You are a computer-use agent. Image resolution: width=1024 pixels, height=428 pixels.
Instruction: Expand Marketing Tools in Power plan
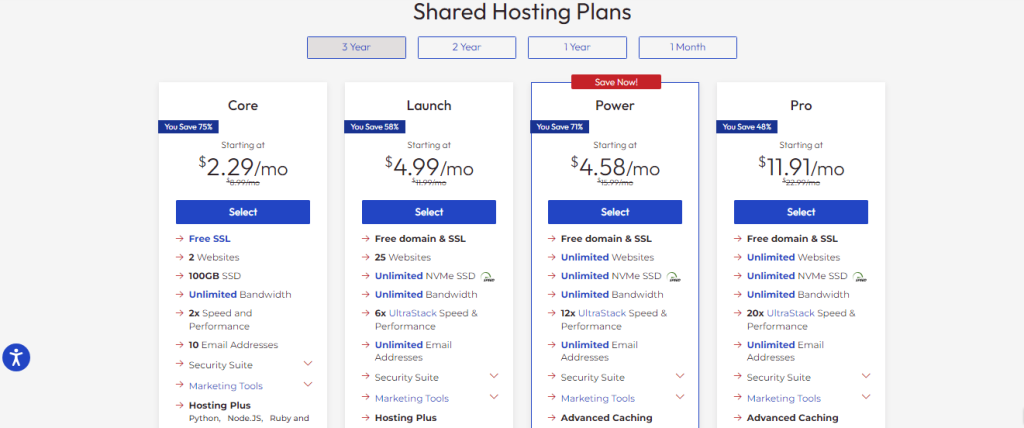tap(680, 397)
